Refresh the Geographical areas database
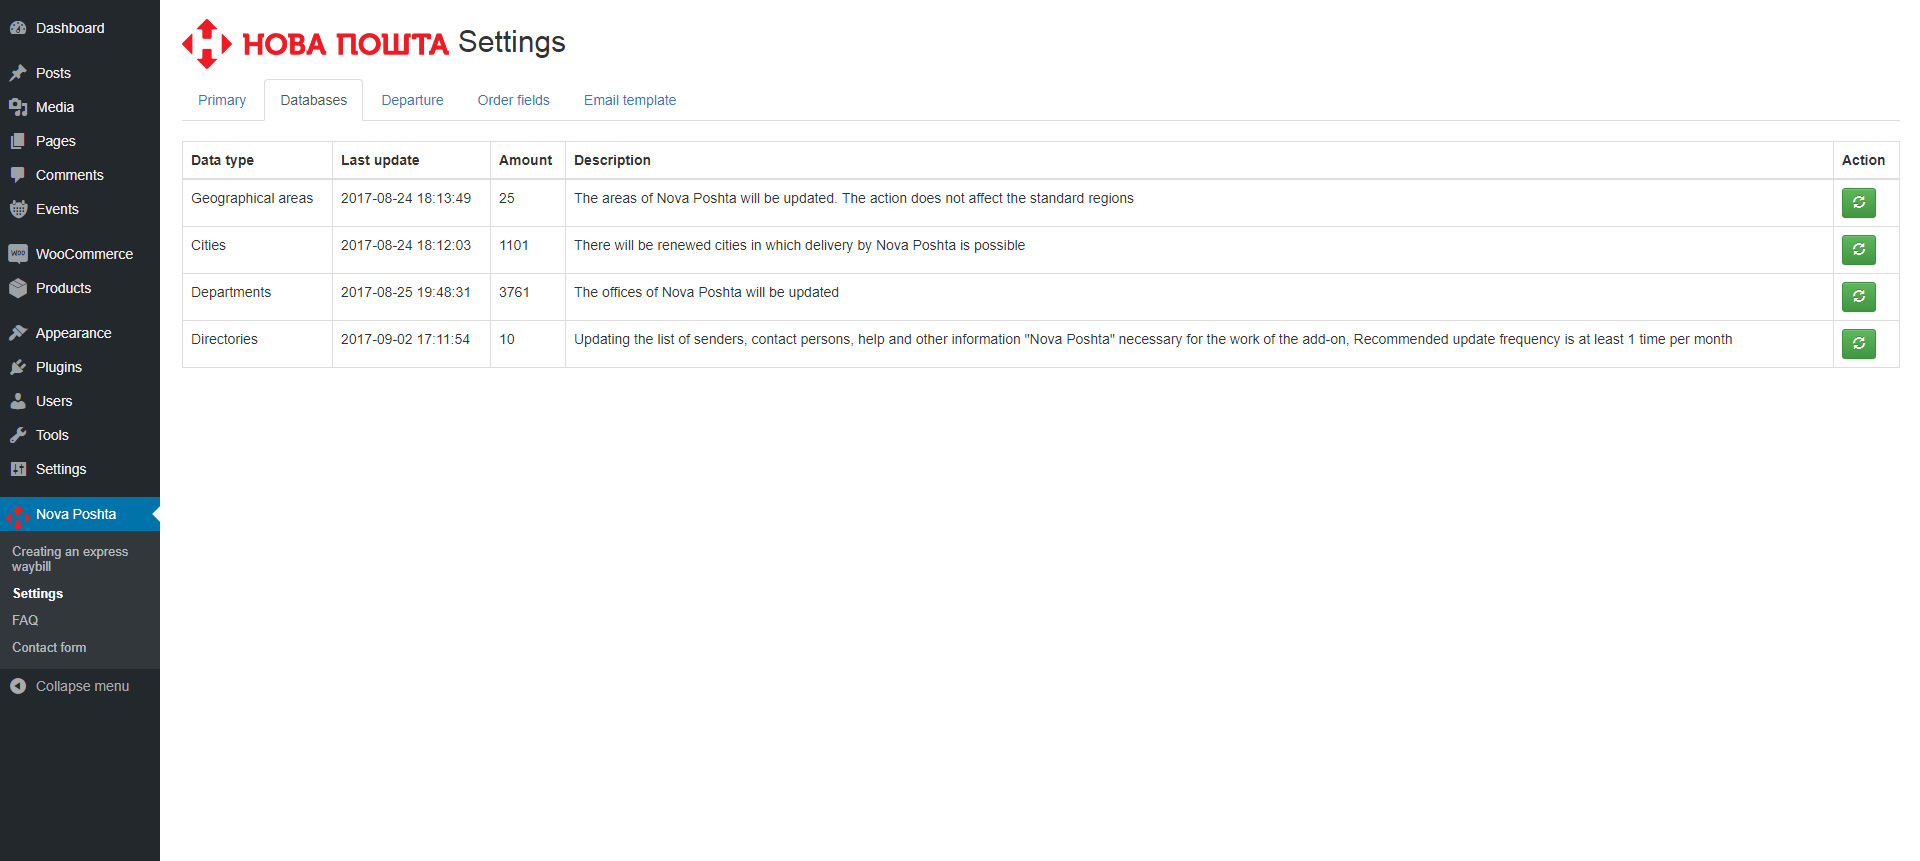 click(1858, 203)
